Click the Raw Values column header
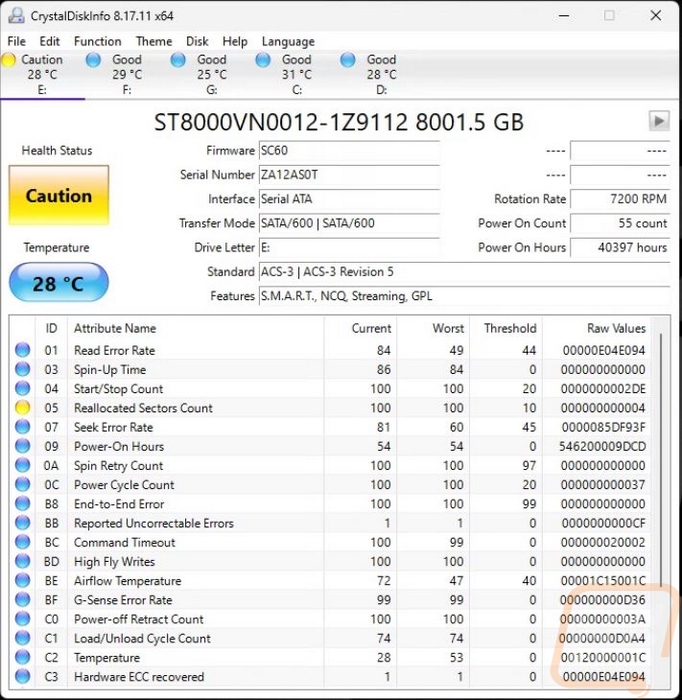Viewport: 682px width, 700px height. pos(616,328)
